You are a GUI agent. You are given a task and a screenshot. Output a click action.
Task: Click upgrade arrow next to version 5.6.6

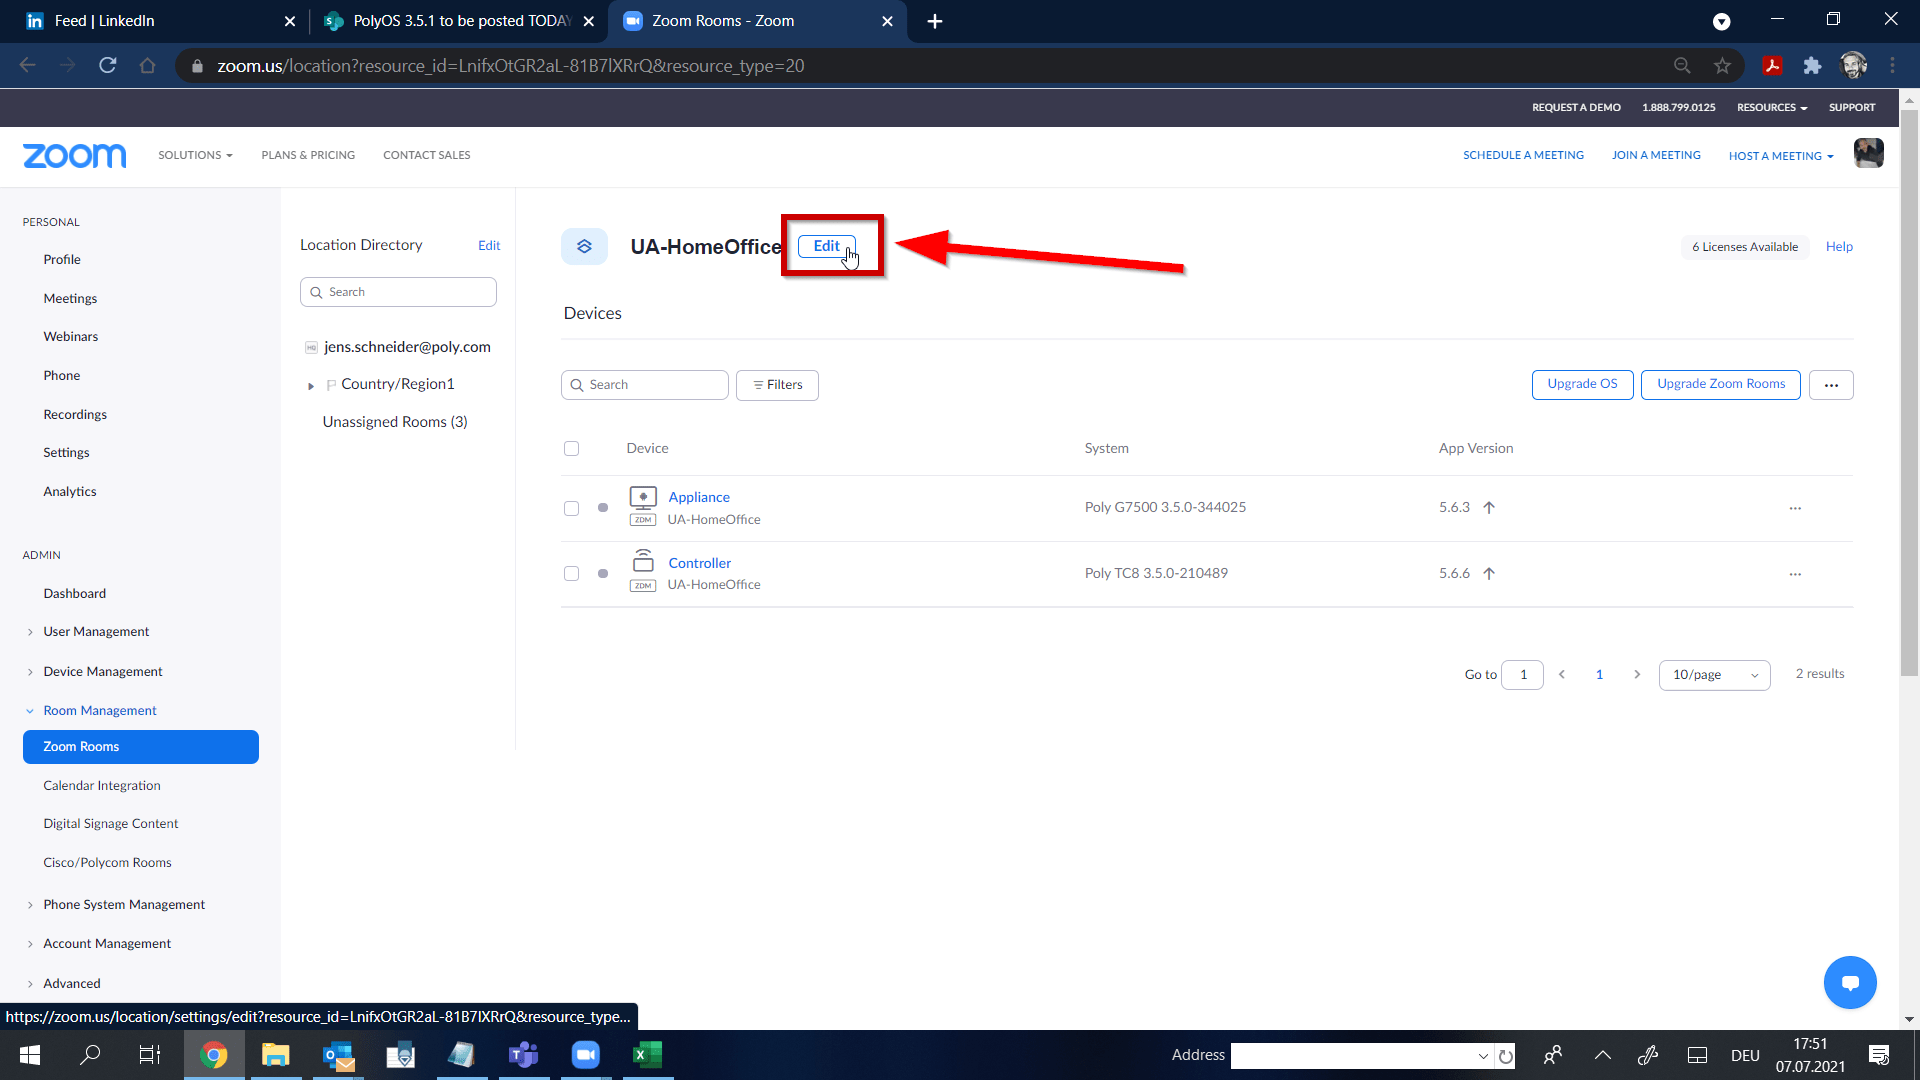1489,574
